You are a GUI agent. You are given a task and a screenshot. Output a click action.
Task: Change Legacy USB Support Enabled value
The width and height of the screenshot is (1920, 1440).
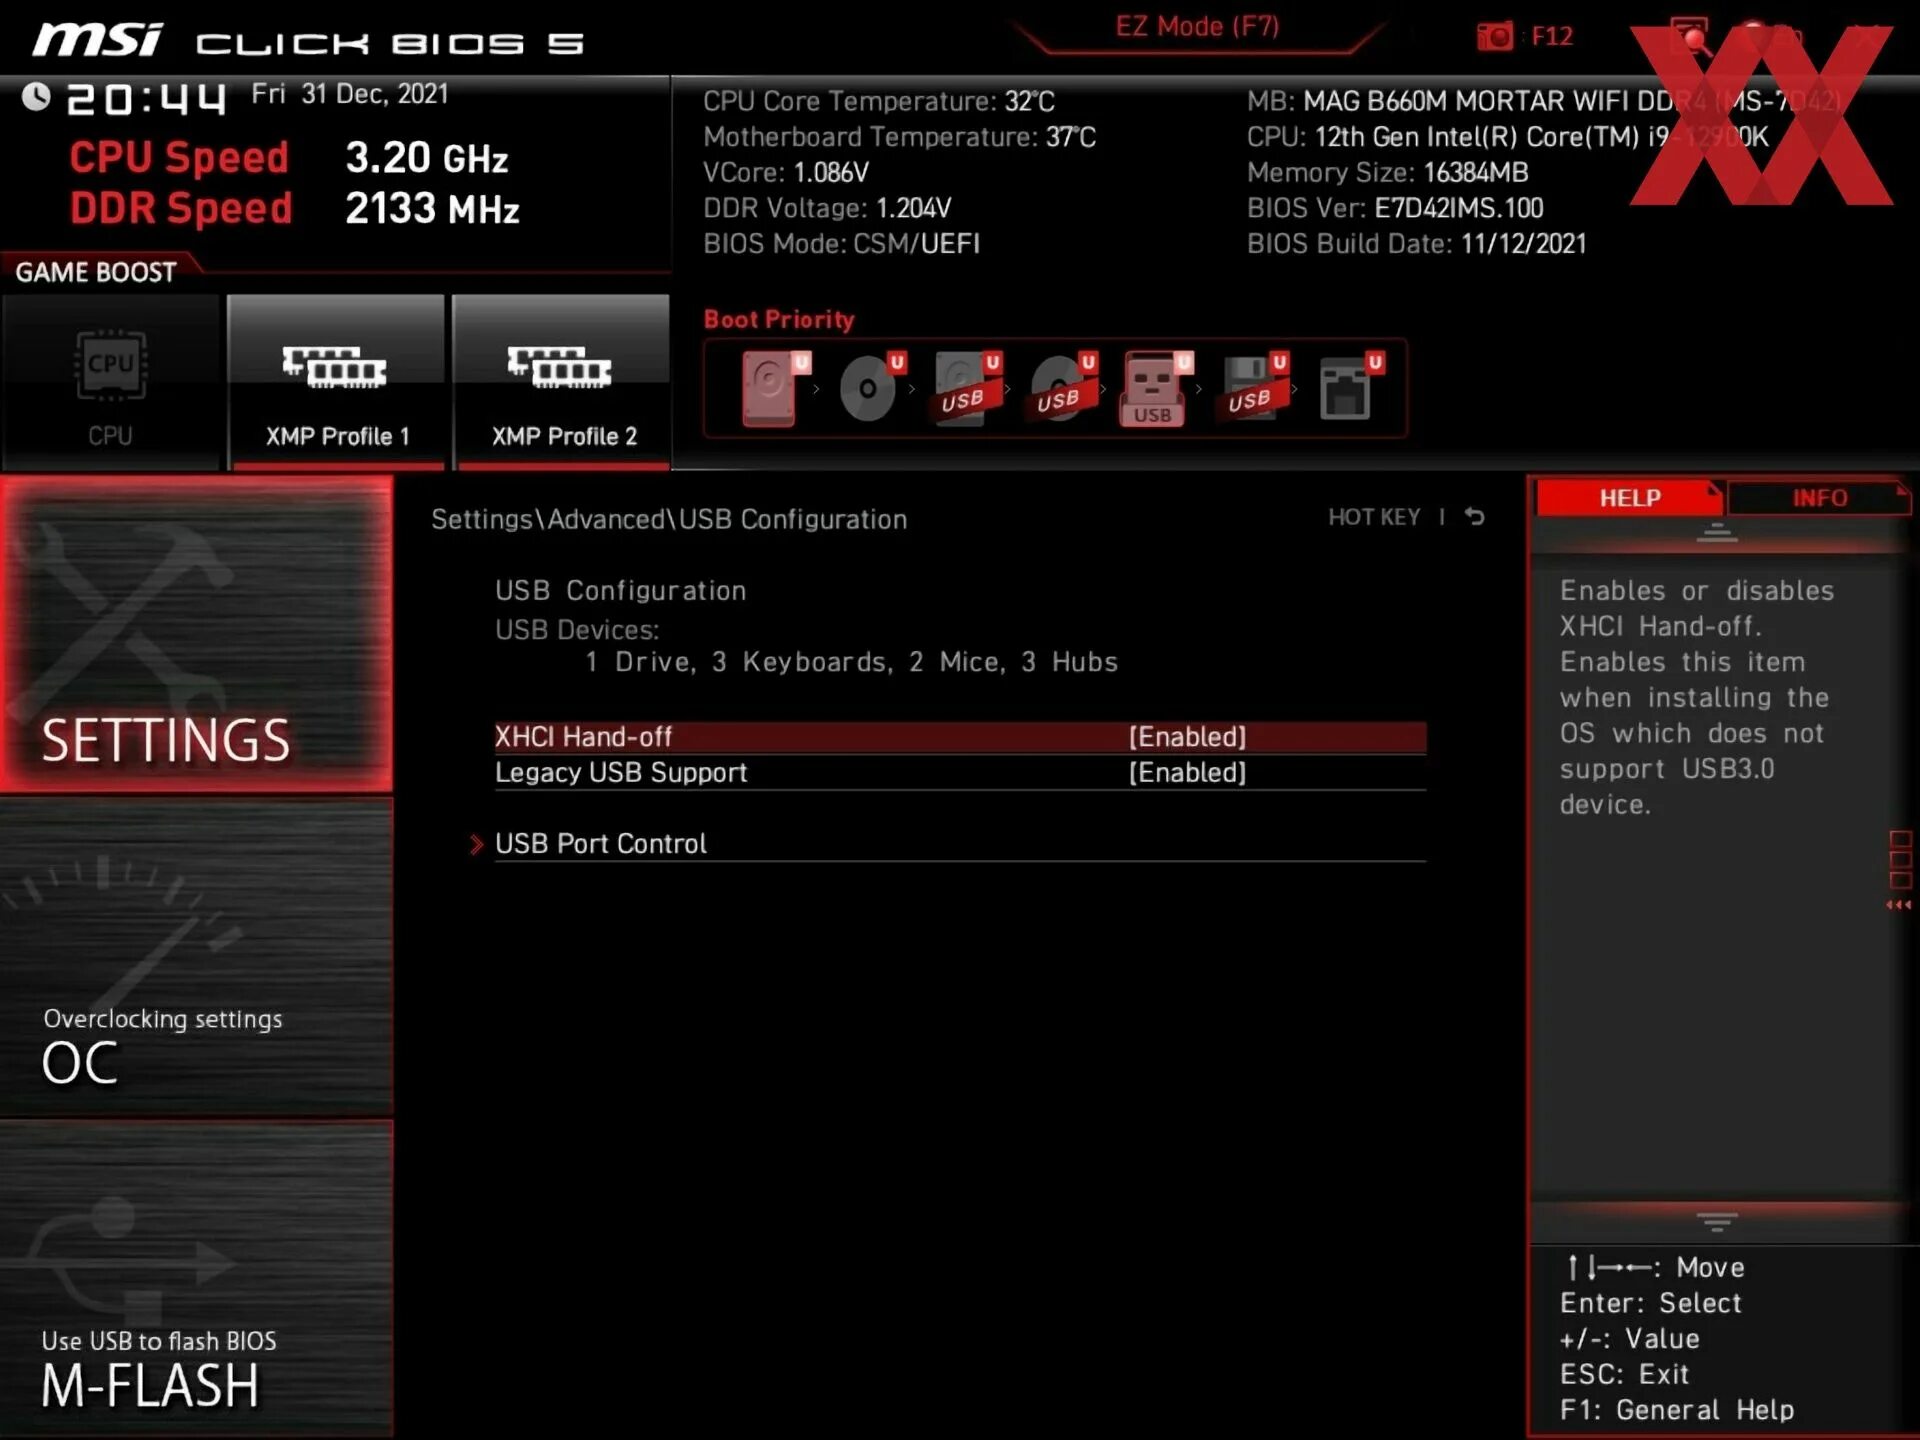pyautogui.click(x=1187, y=772)
